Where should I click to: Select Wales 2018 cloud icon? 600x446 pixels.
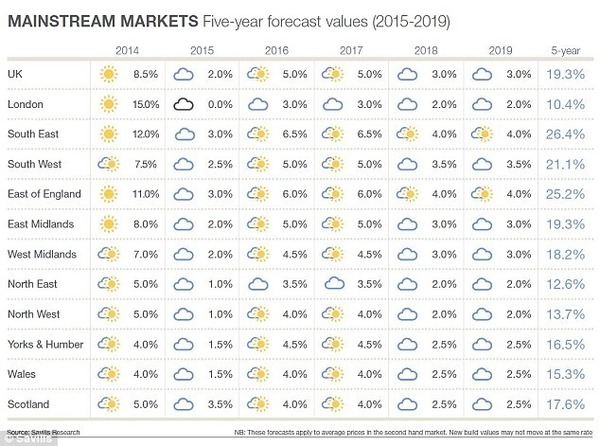pyautogui.click(x=407, y=374)
